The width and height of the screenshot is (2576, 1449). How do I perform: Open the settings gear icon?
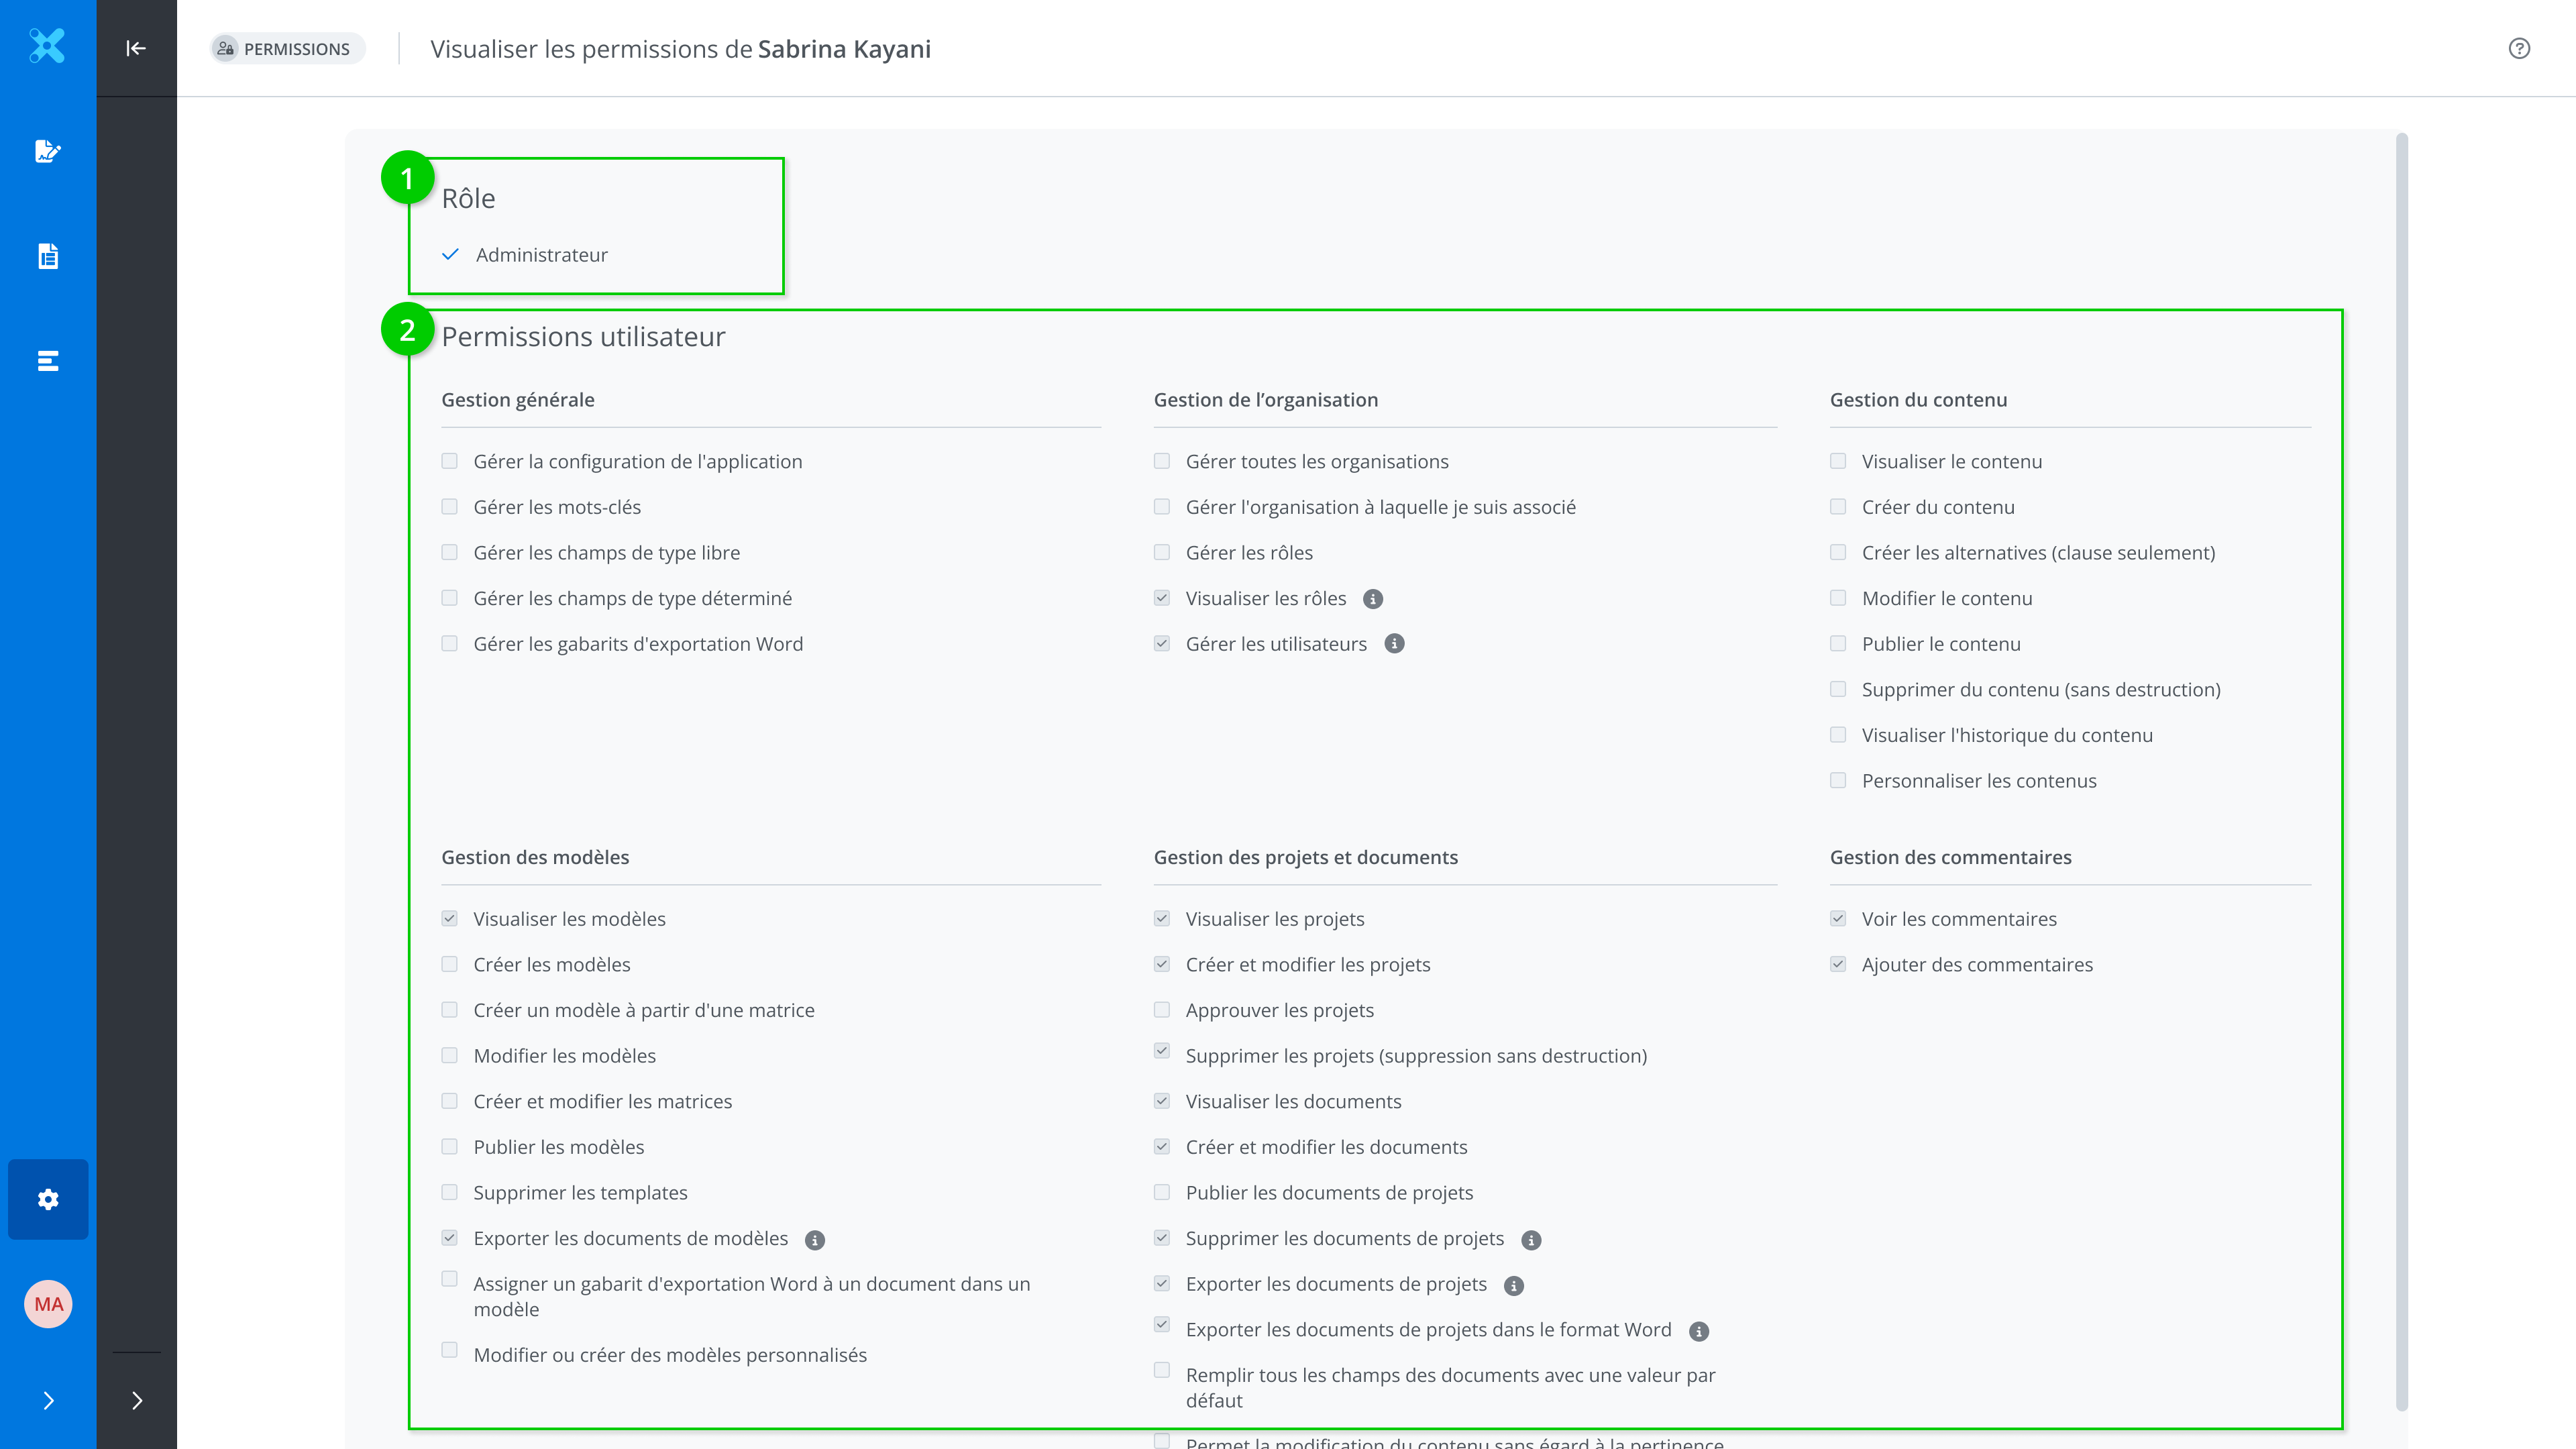tap(48, 1199)
